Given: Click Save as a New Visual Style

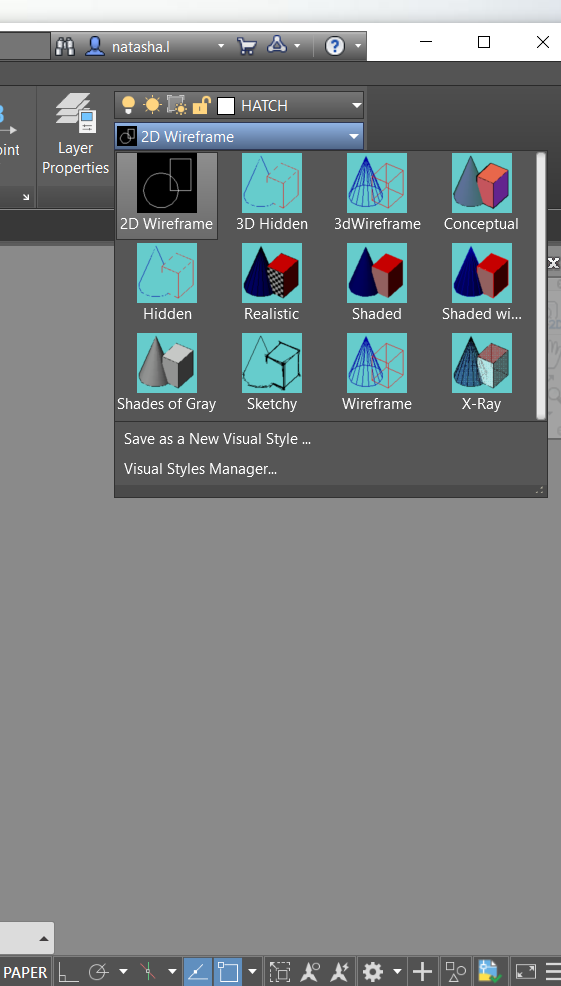Looking at the screenshot, I should point(217,439).
